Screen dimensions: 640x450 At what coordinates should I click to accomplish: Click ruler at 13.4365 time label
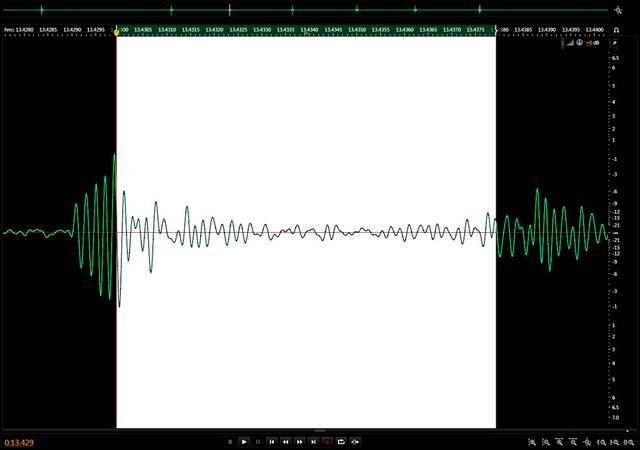point(428,30)
